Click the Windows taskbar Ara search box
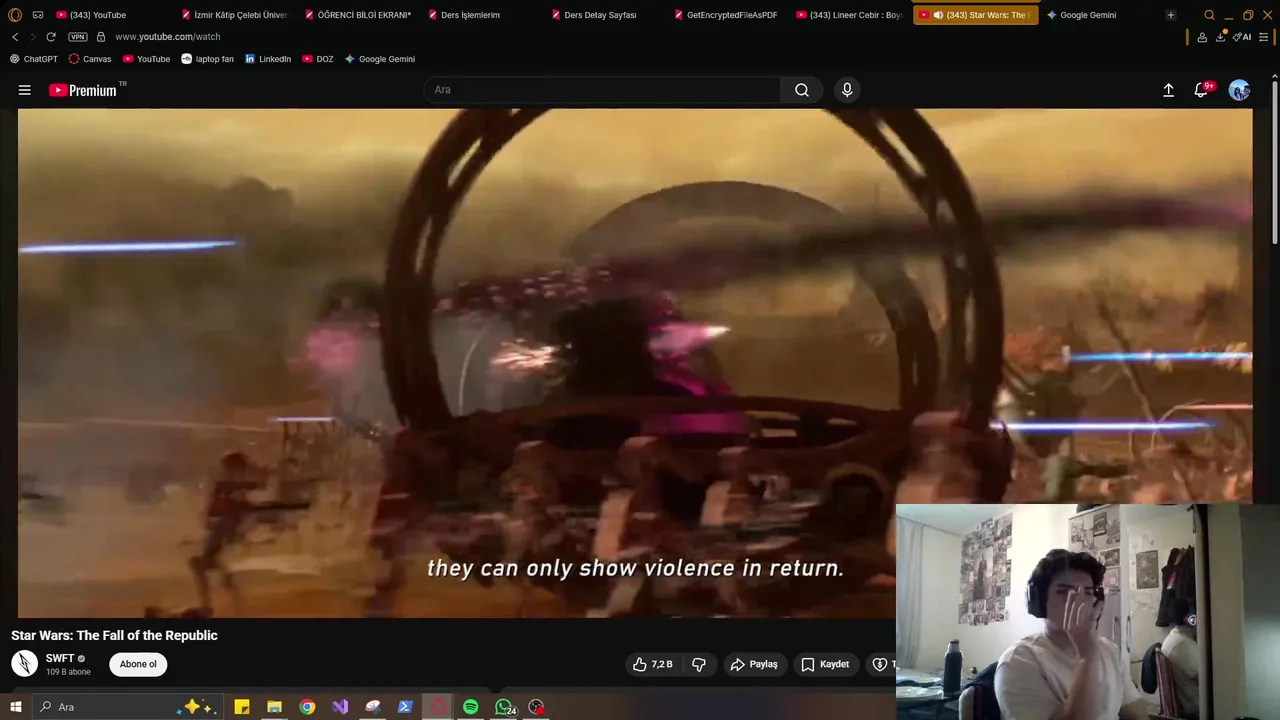1280x720 pixels. coord(127,707)
